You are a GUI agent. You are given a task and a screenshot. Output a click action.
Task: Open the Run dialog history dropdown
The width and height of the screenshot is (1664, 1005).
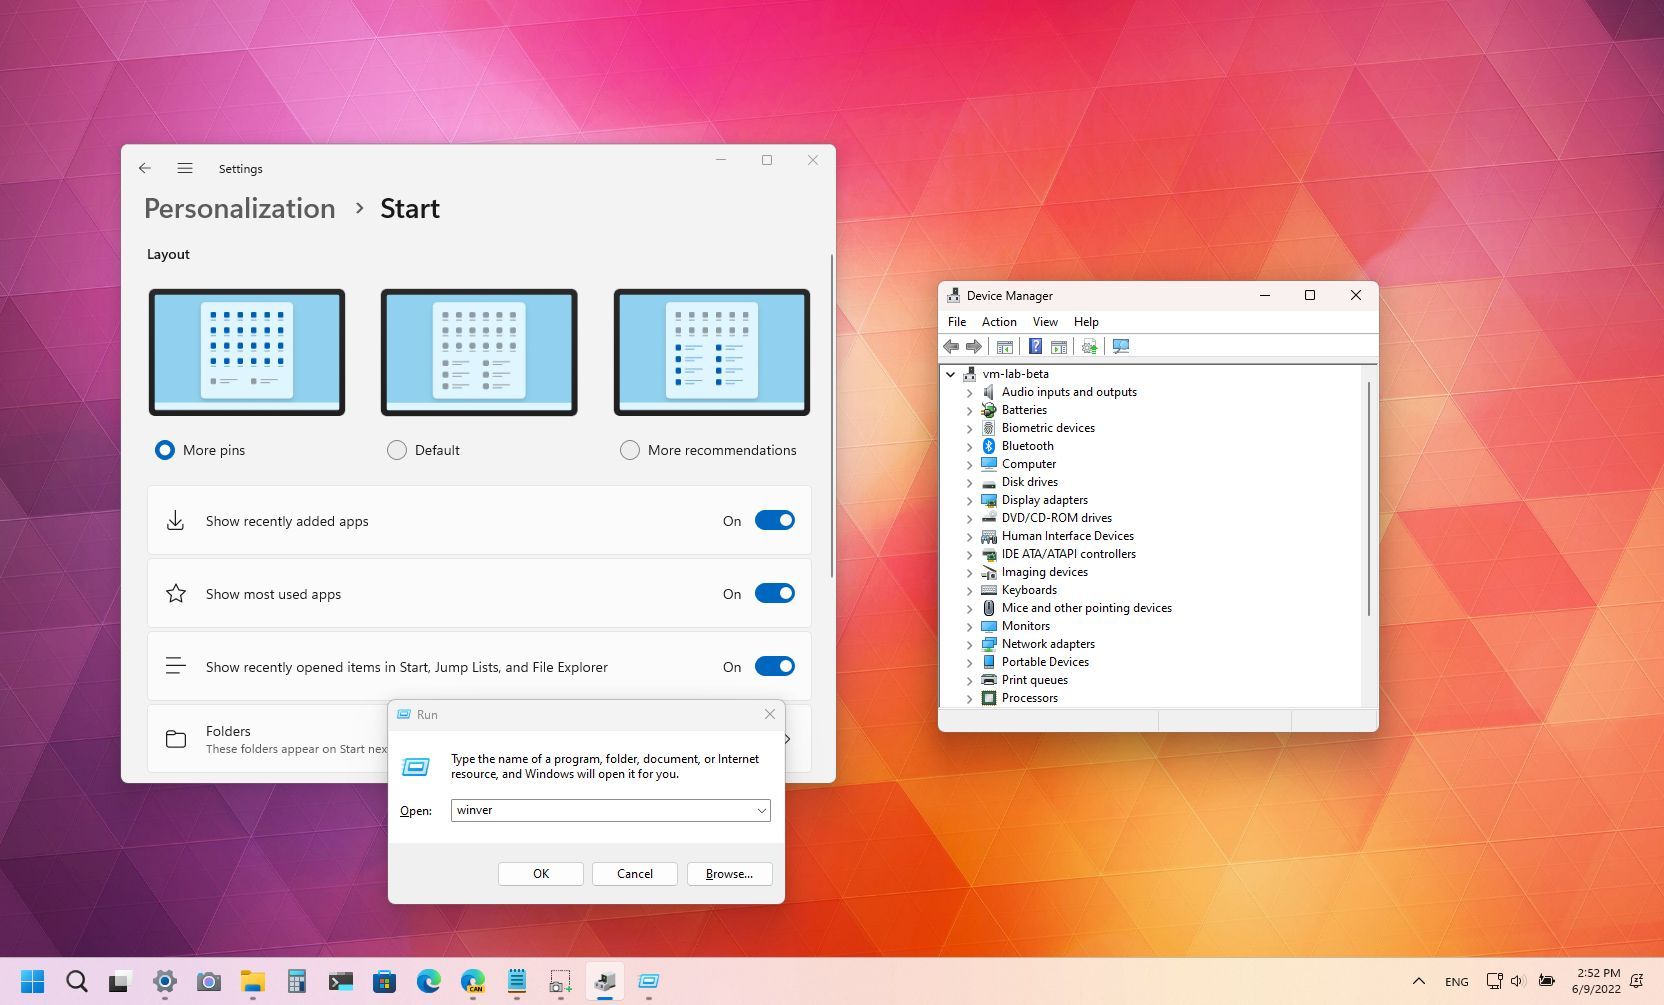point(761,810)
